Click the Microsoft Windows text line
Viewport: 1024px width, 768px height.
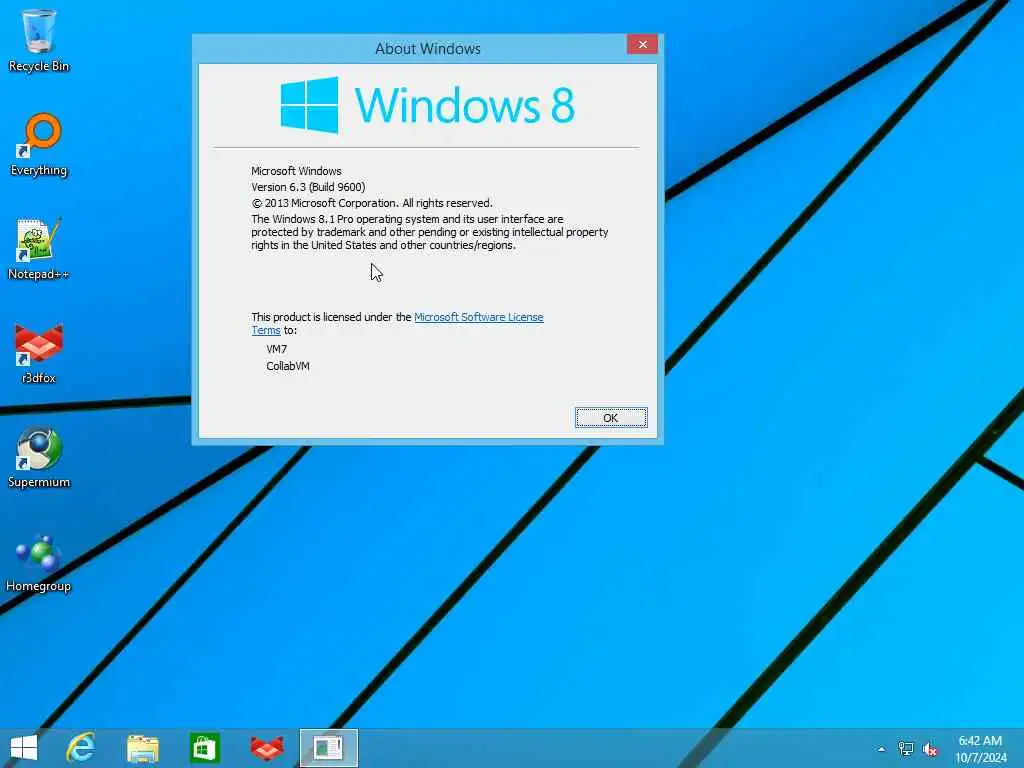(x=296, y=171)
